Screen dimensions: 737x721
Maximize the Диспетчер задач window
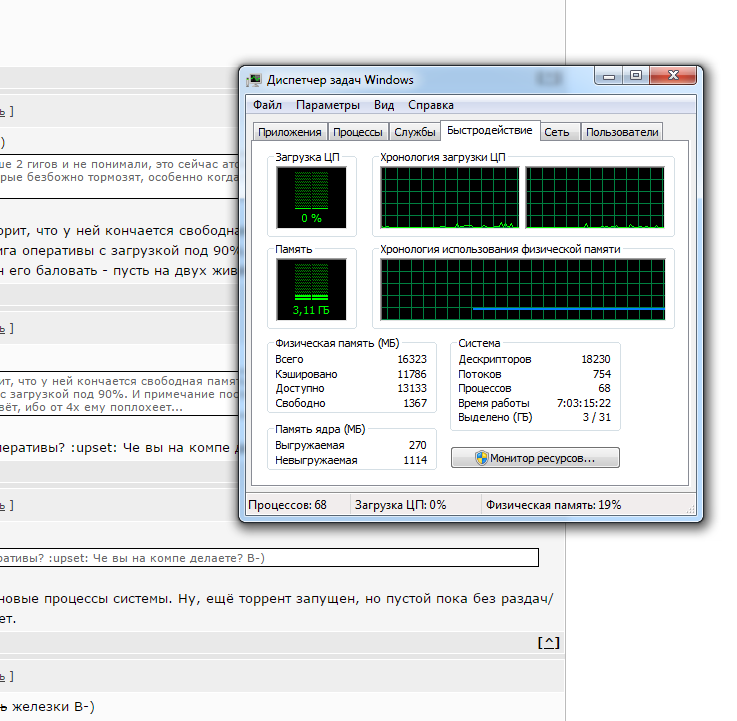pos(635,76)
